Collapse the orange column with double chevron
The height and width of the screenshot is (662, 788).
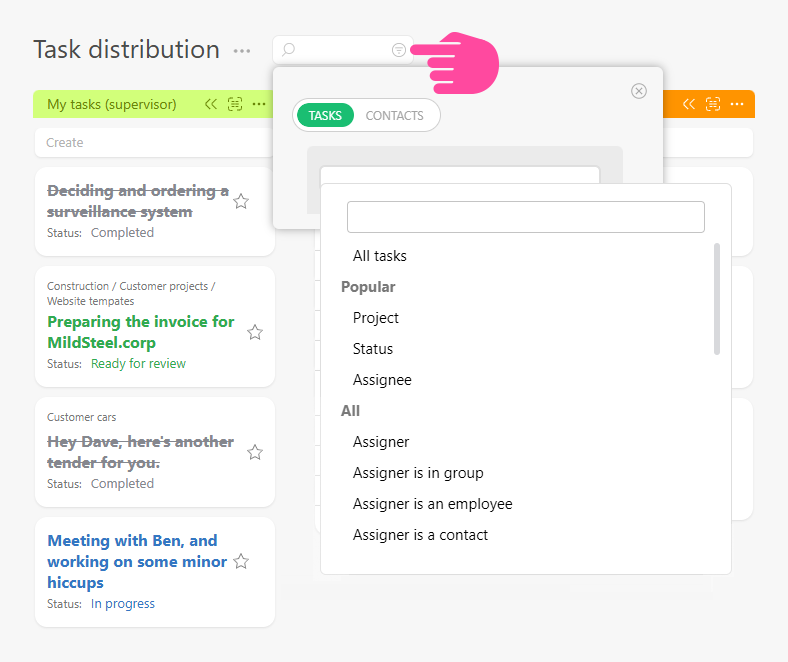click(x=689, y=104)
